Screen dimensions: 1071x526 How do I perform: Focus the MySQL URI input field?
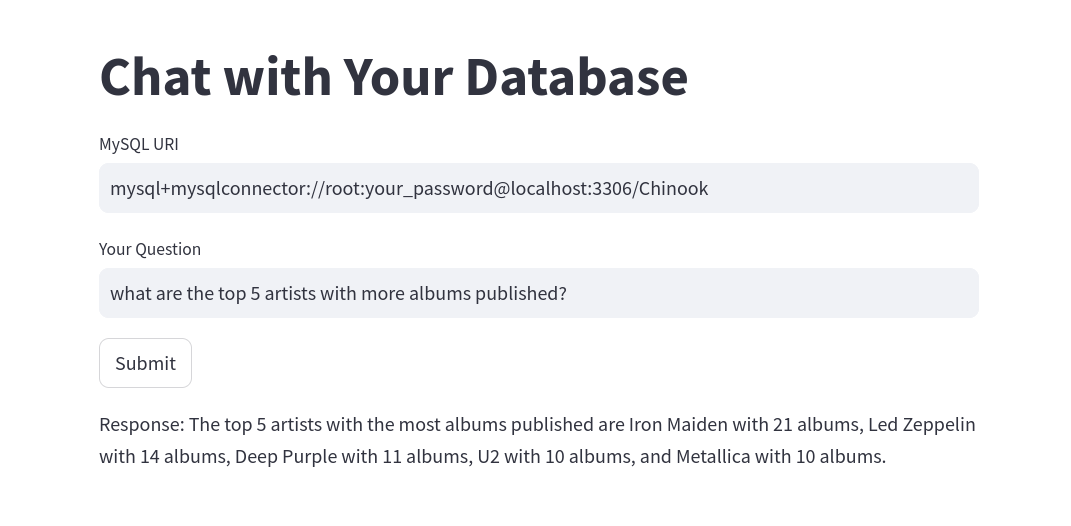tap(539, 188)
